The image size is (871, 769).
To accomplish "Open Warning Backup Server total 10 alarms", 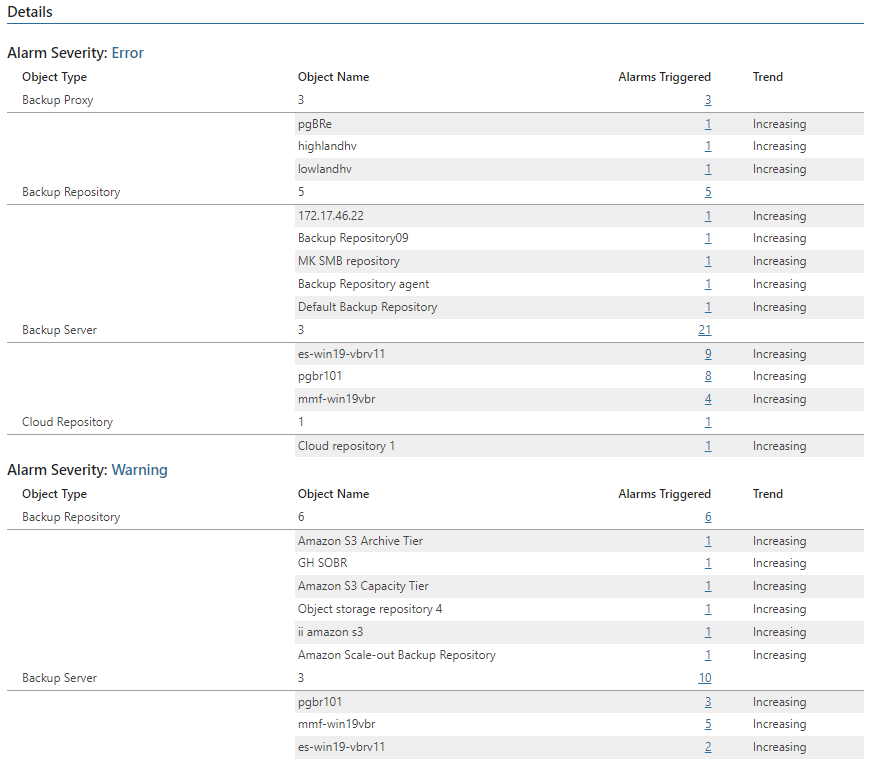I will click(704, 678).
